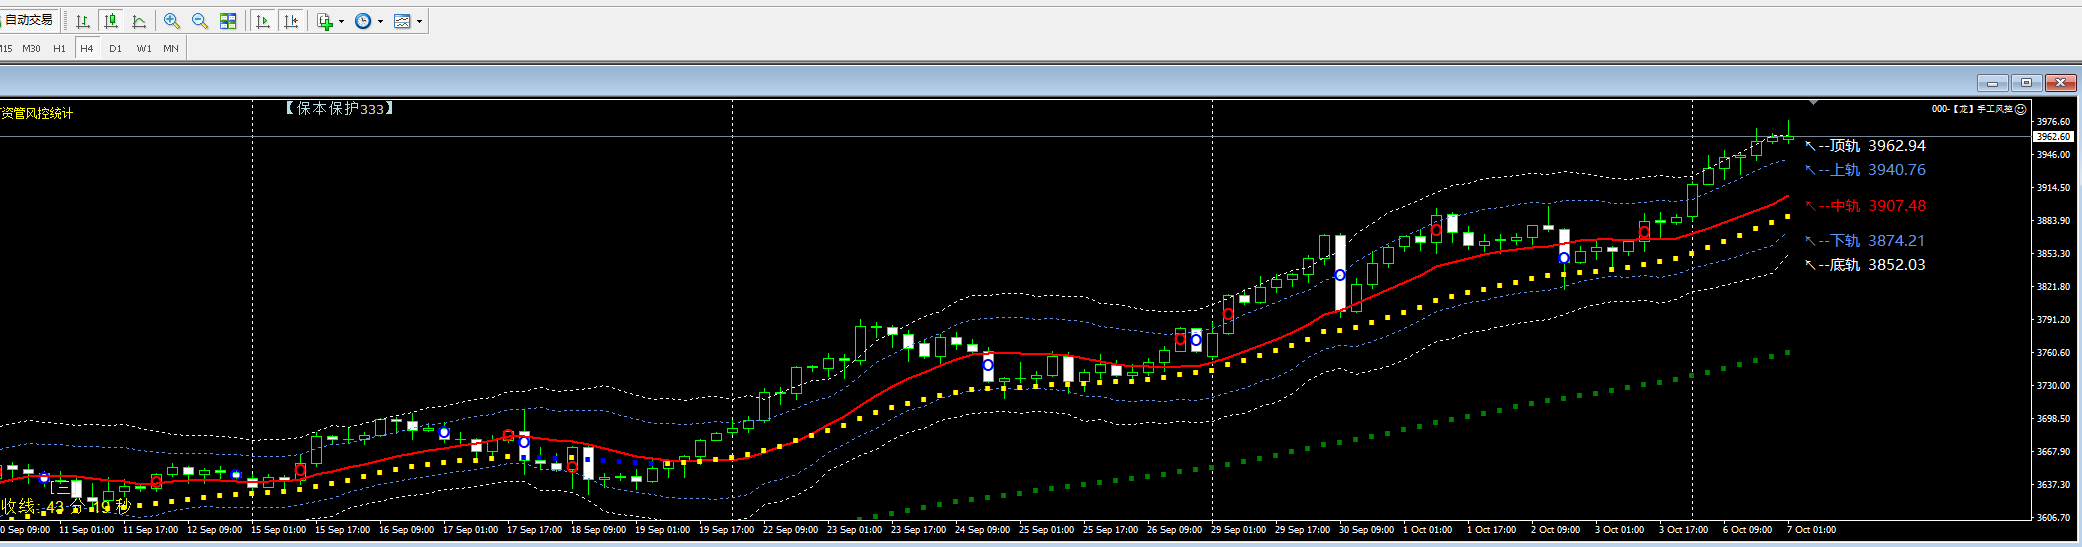The height and width of the screenshot is (547, 2082).
Task: Select the D1 timeframe
Action: coord(115,48)
